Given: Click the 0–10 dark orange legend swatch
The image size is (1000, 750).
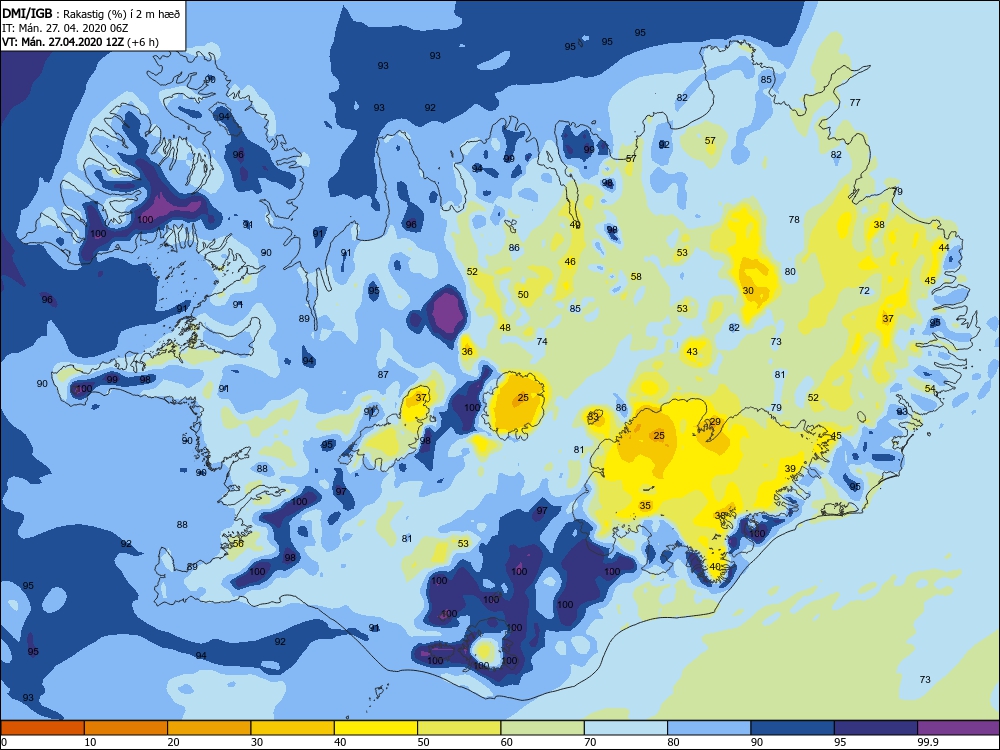Looking at the screenshot, I should tap(42, 728).
